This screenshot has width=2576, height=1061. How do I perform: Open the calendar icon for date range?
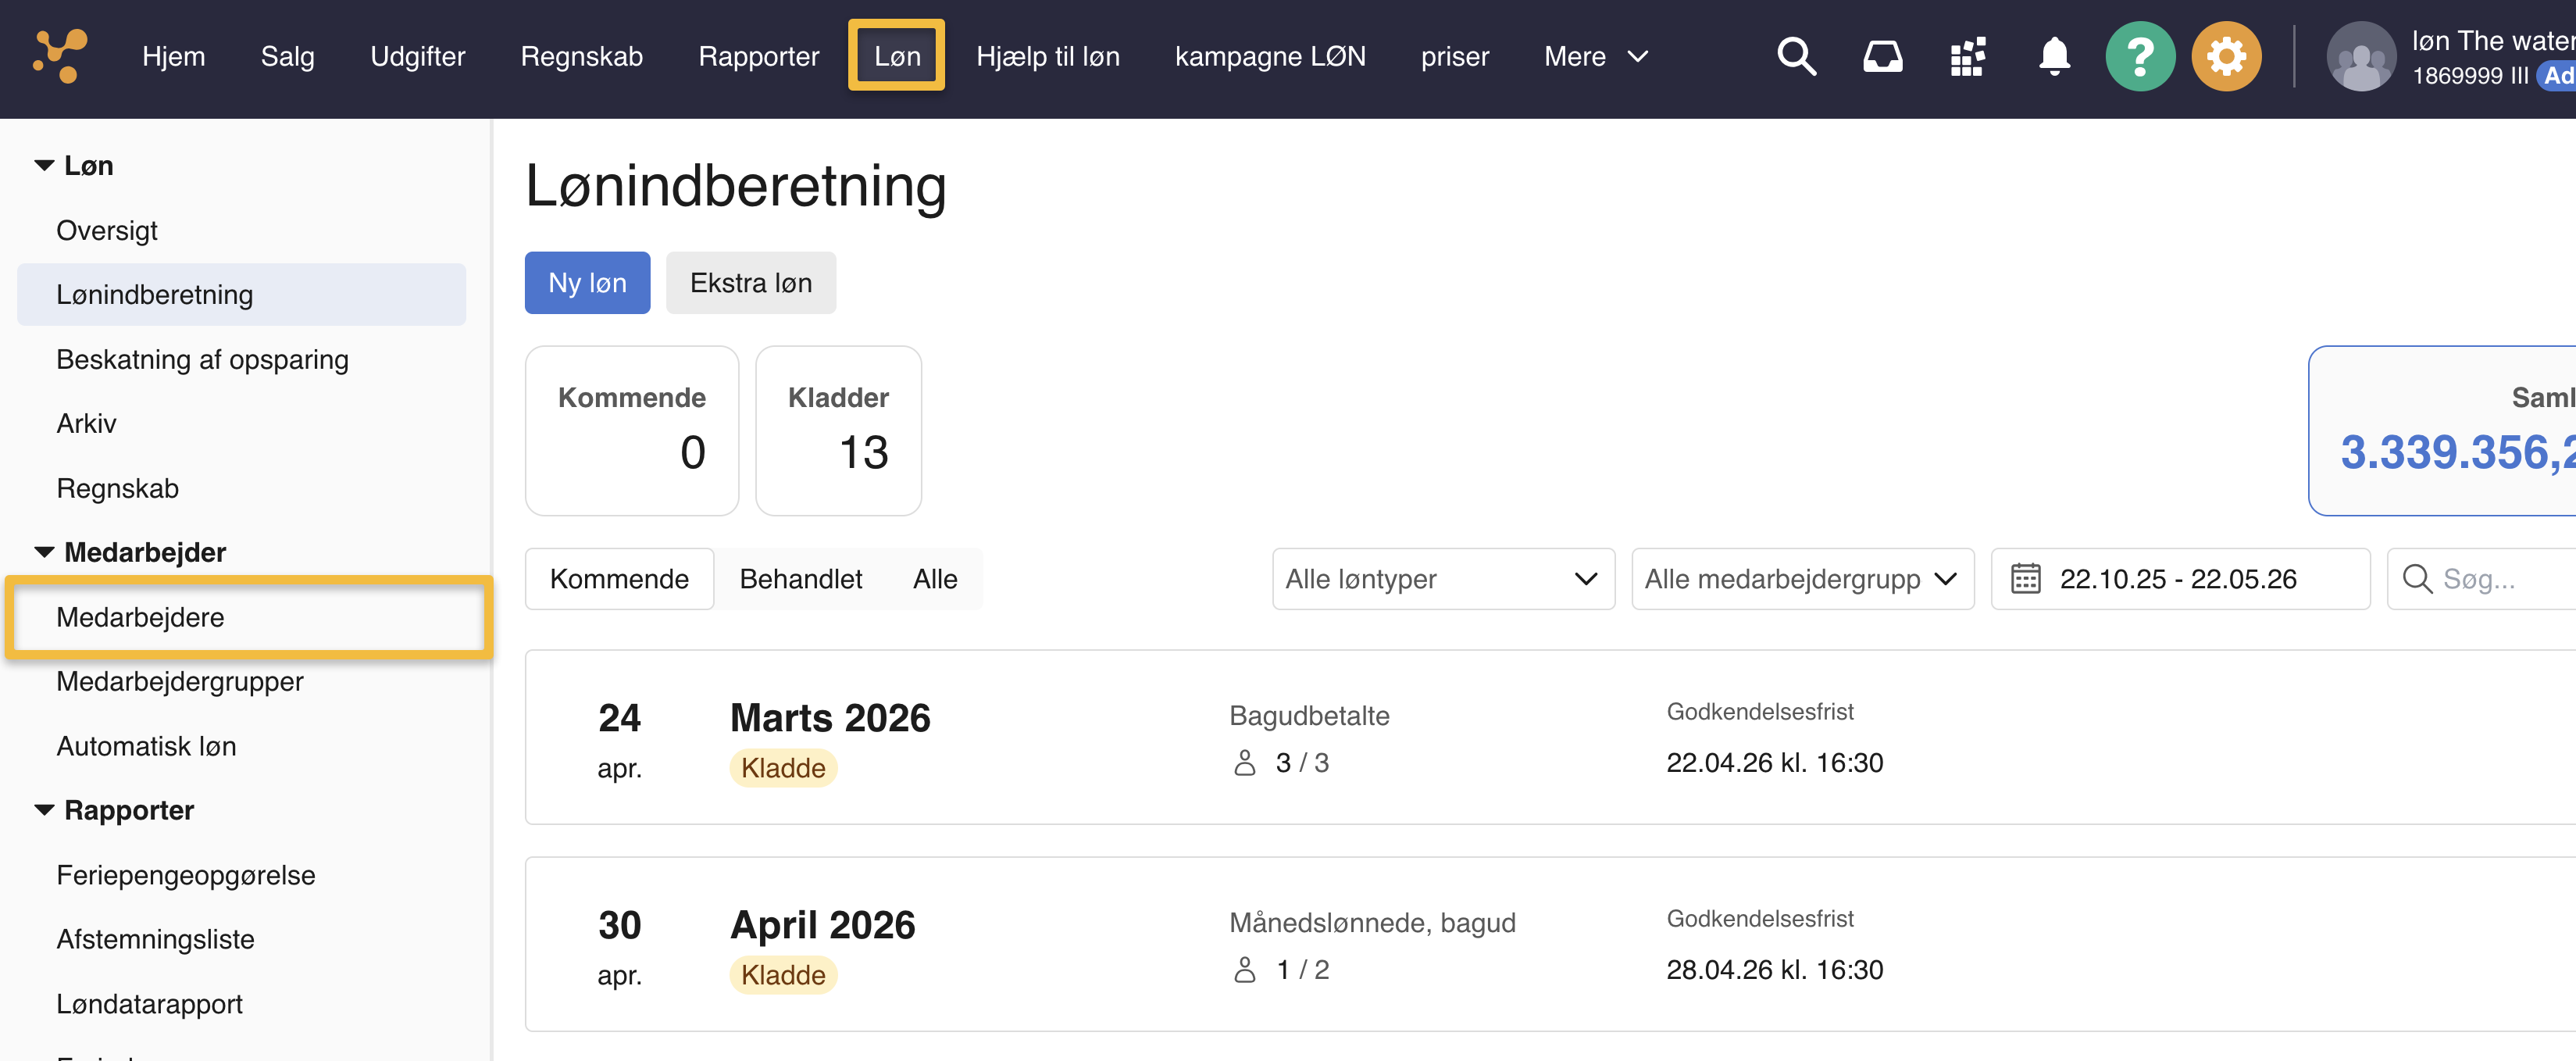coord(2027,578)
